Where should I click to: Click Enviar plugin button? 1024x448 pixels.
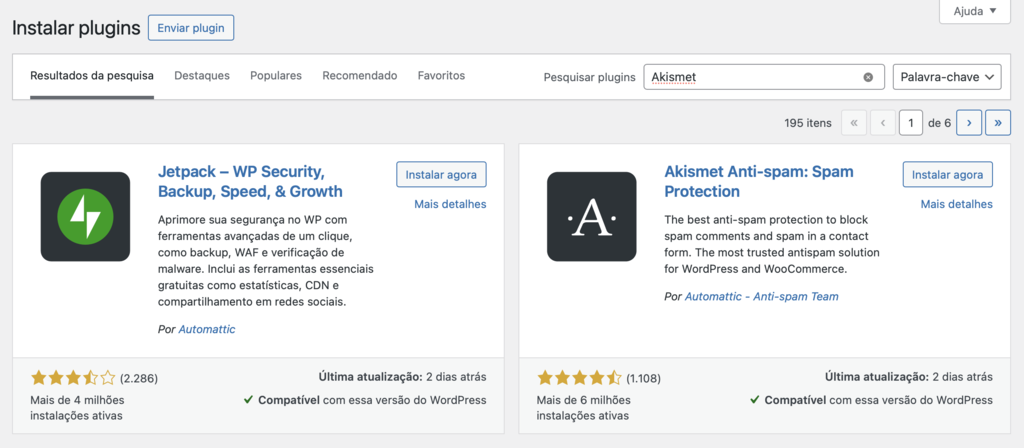(x=191, y=28)
